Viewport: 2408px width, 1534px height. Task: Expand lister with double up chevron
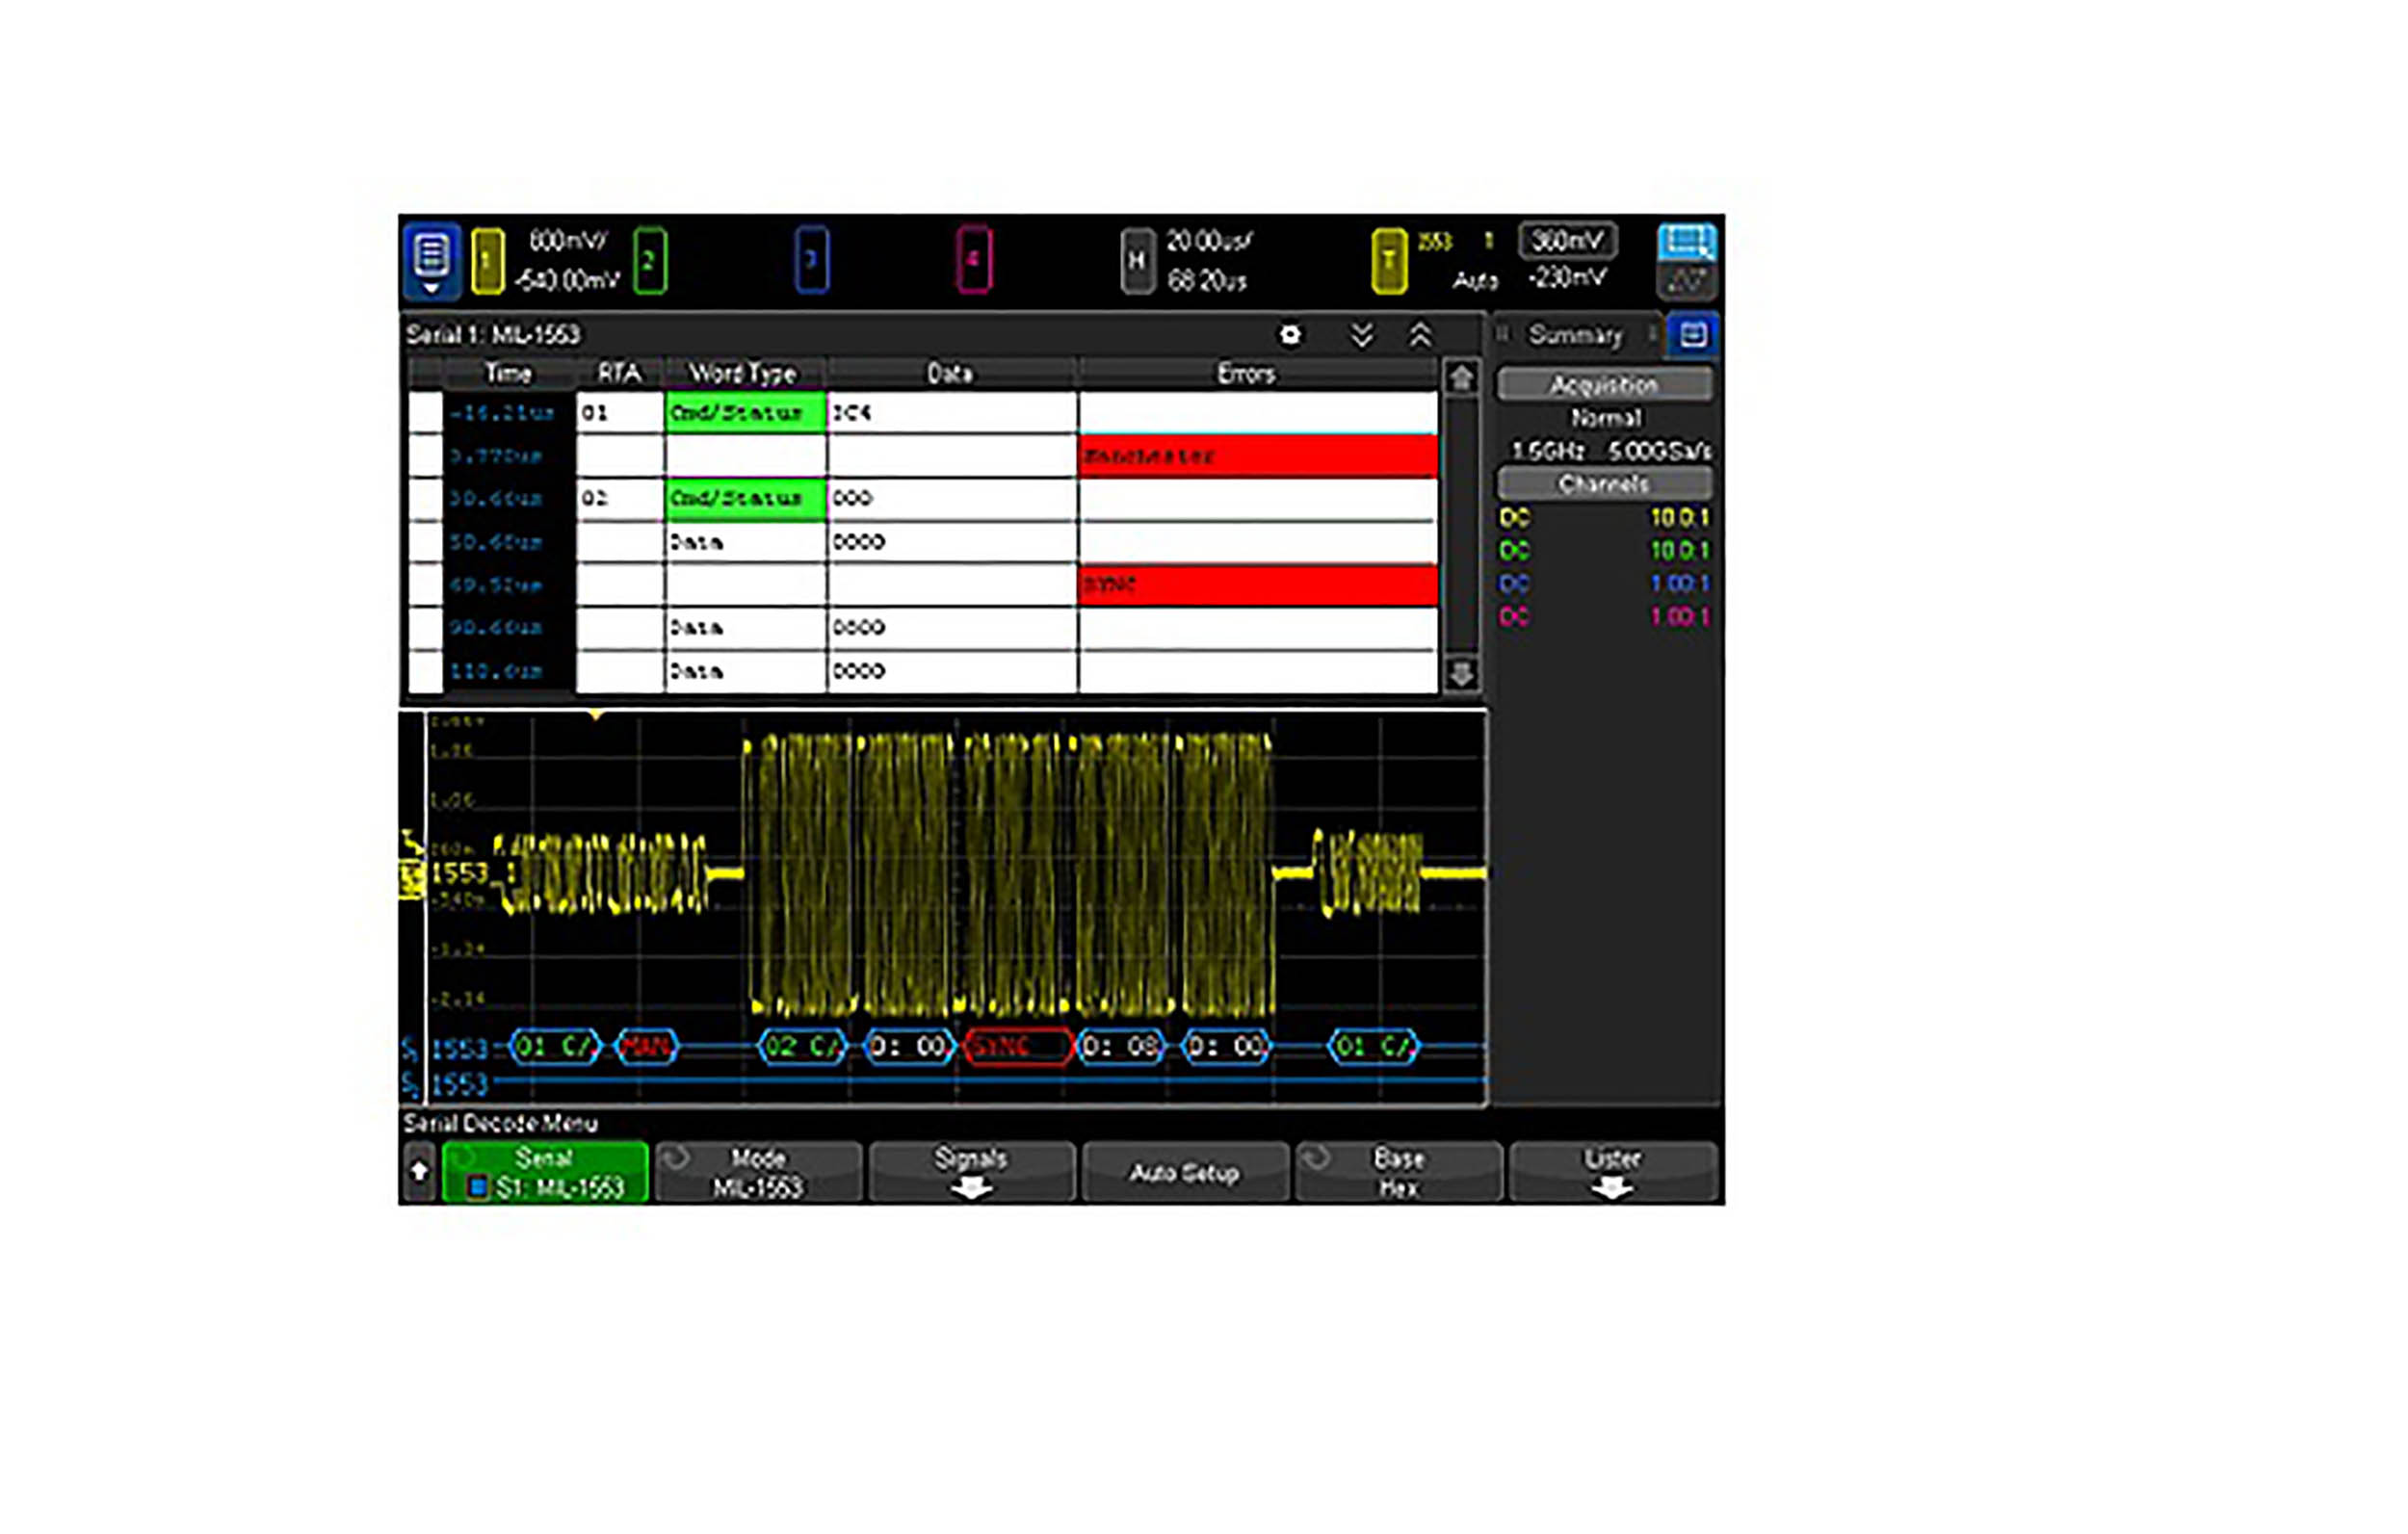pyautogui.click(x=1420, y=334)
